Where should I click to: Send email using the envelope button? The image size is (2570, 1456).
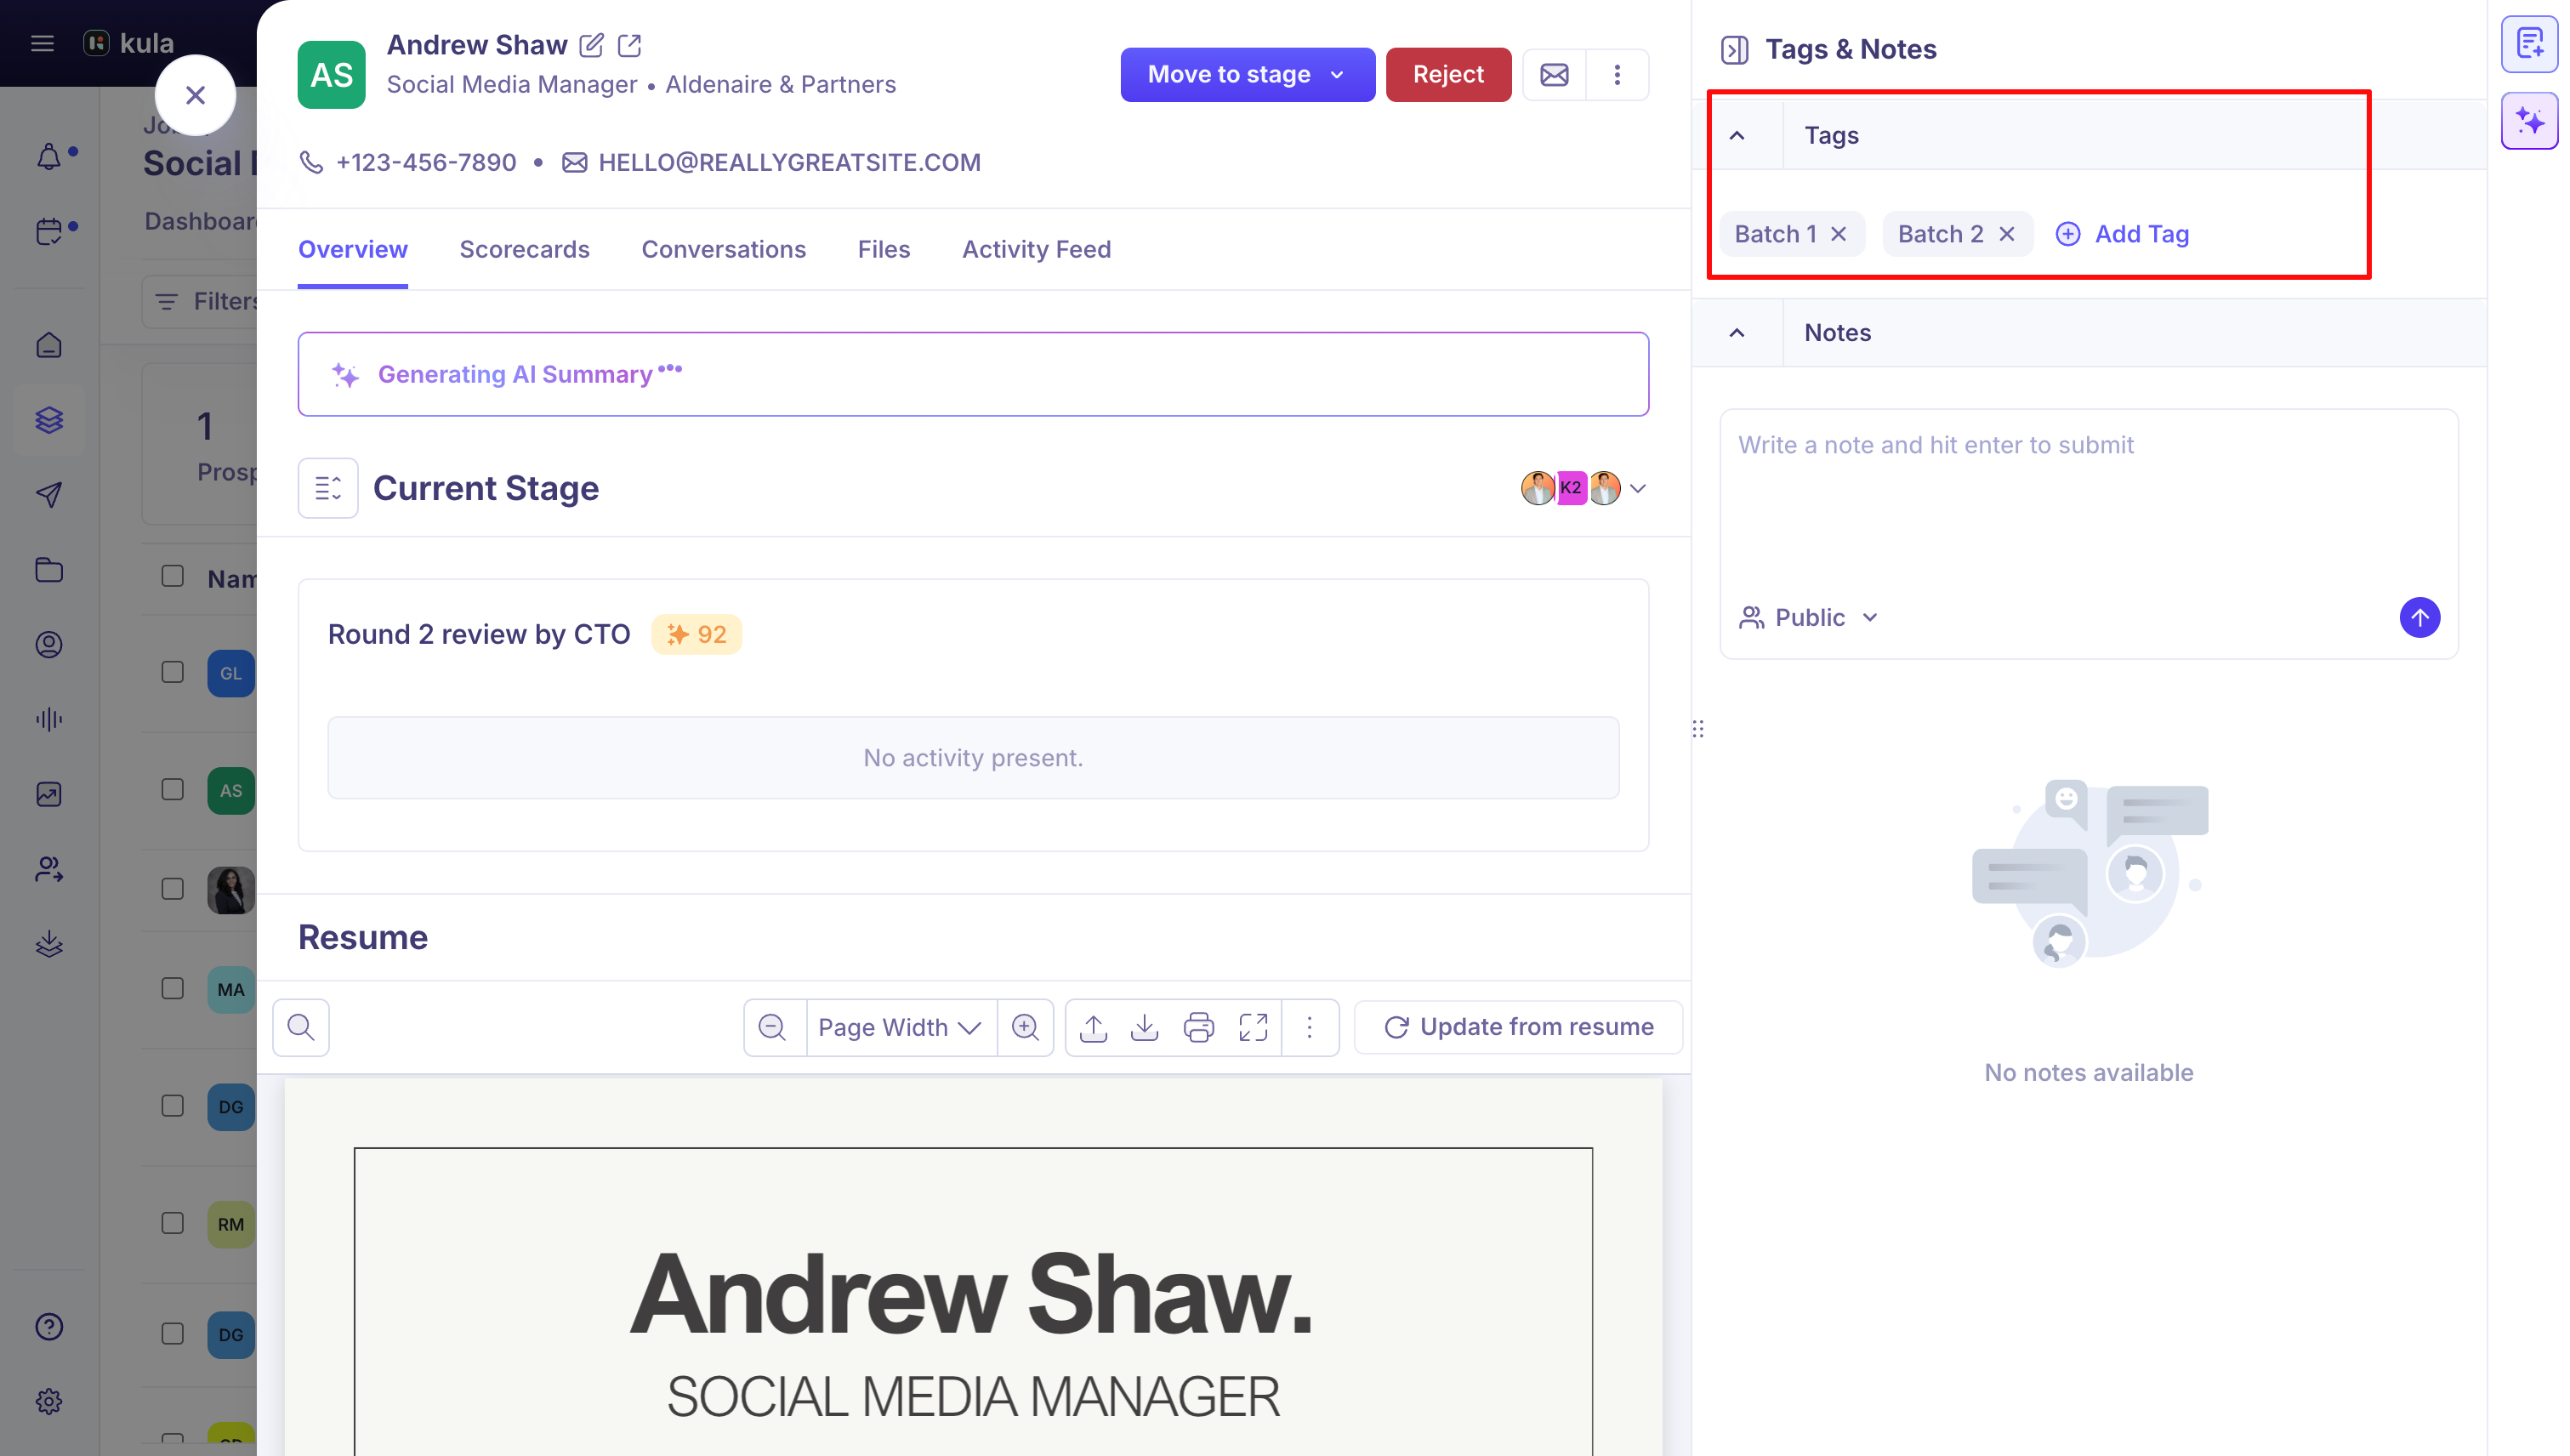1554,75
